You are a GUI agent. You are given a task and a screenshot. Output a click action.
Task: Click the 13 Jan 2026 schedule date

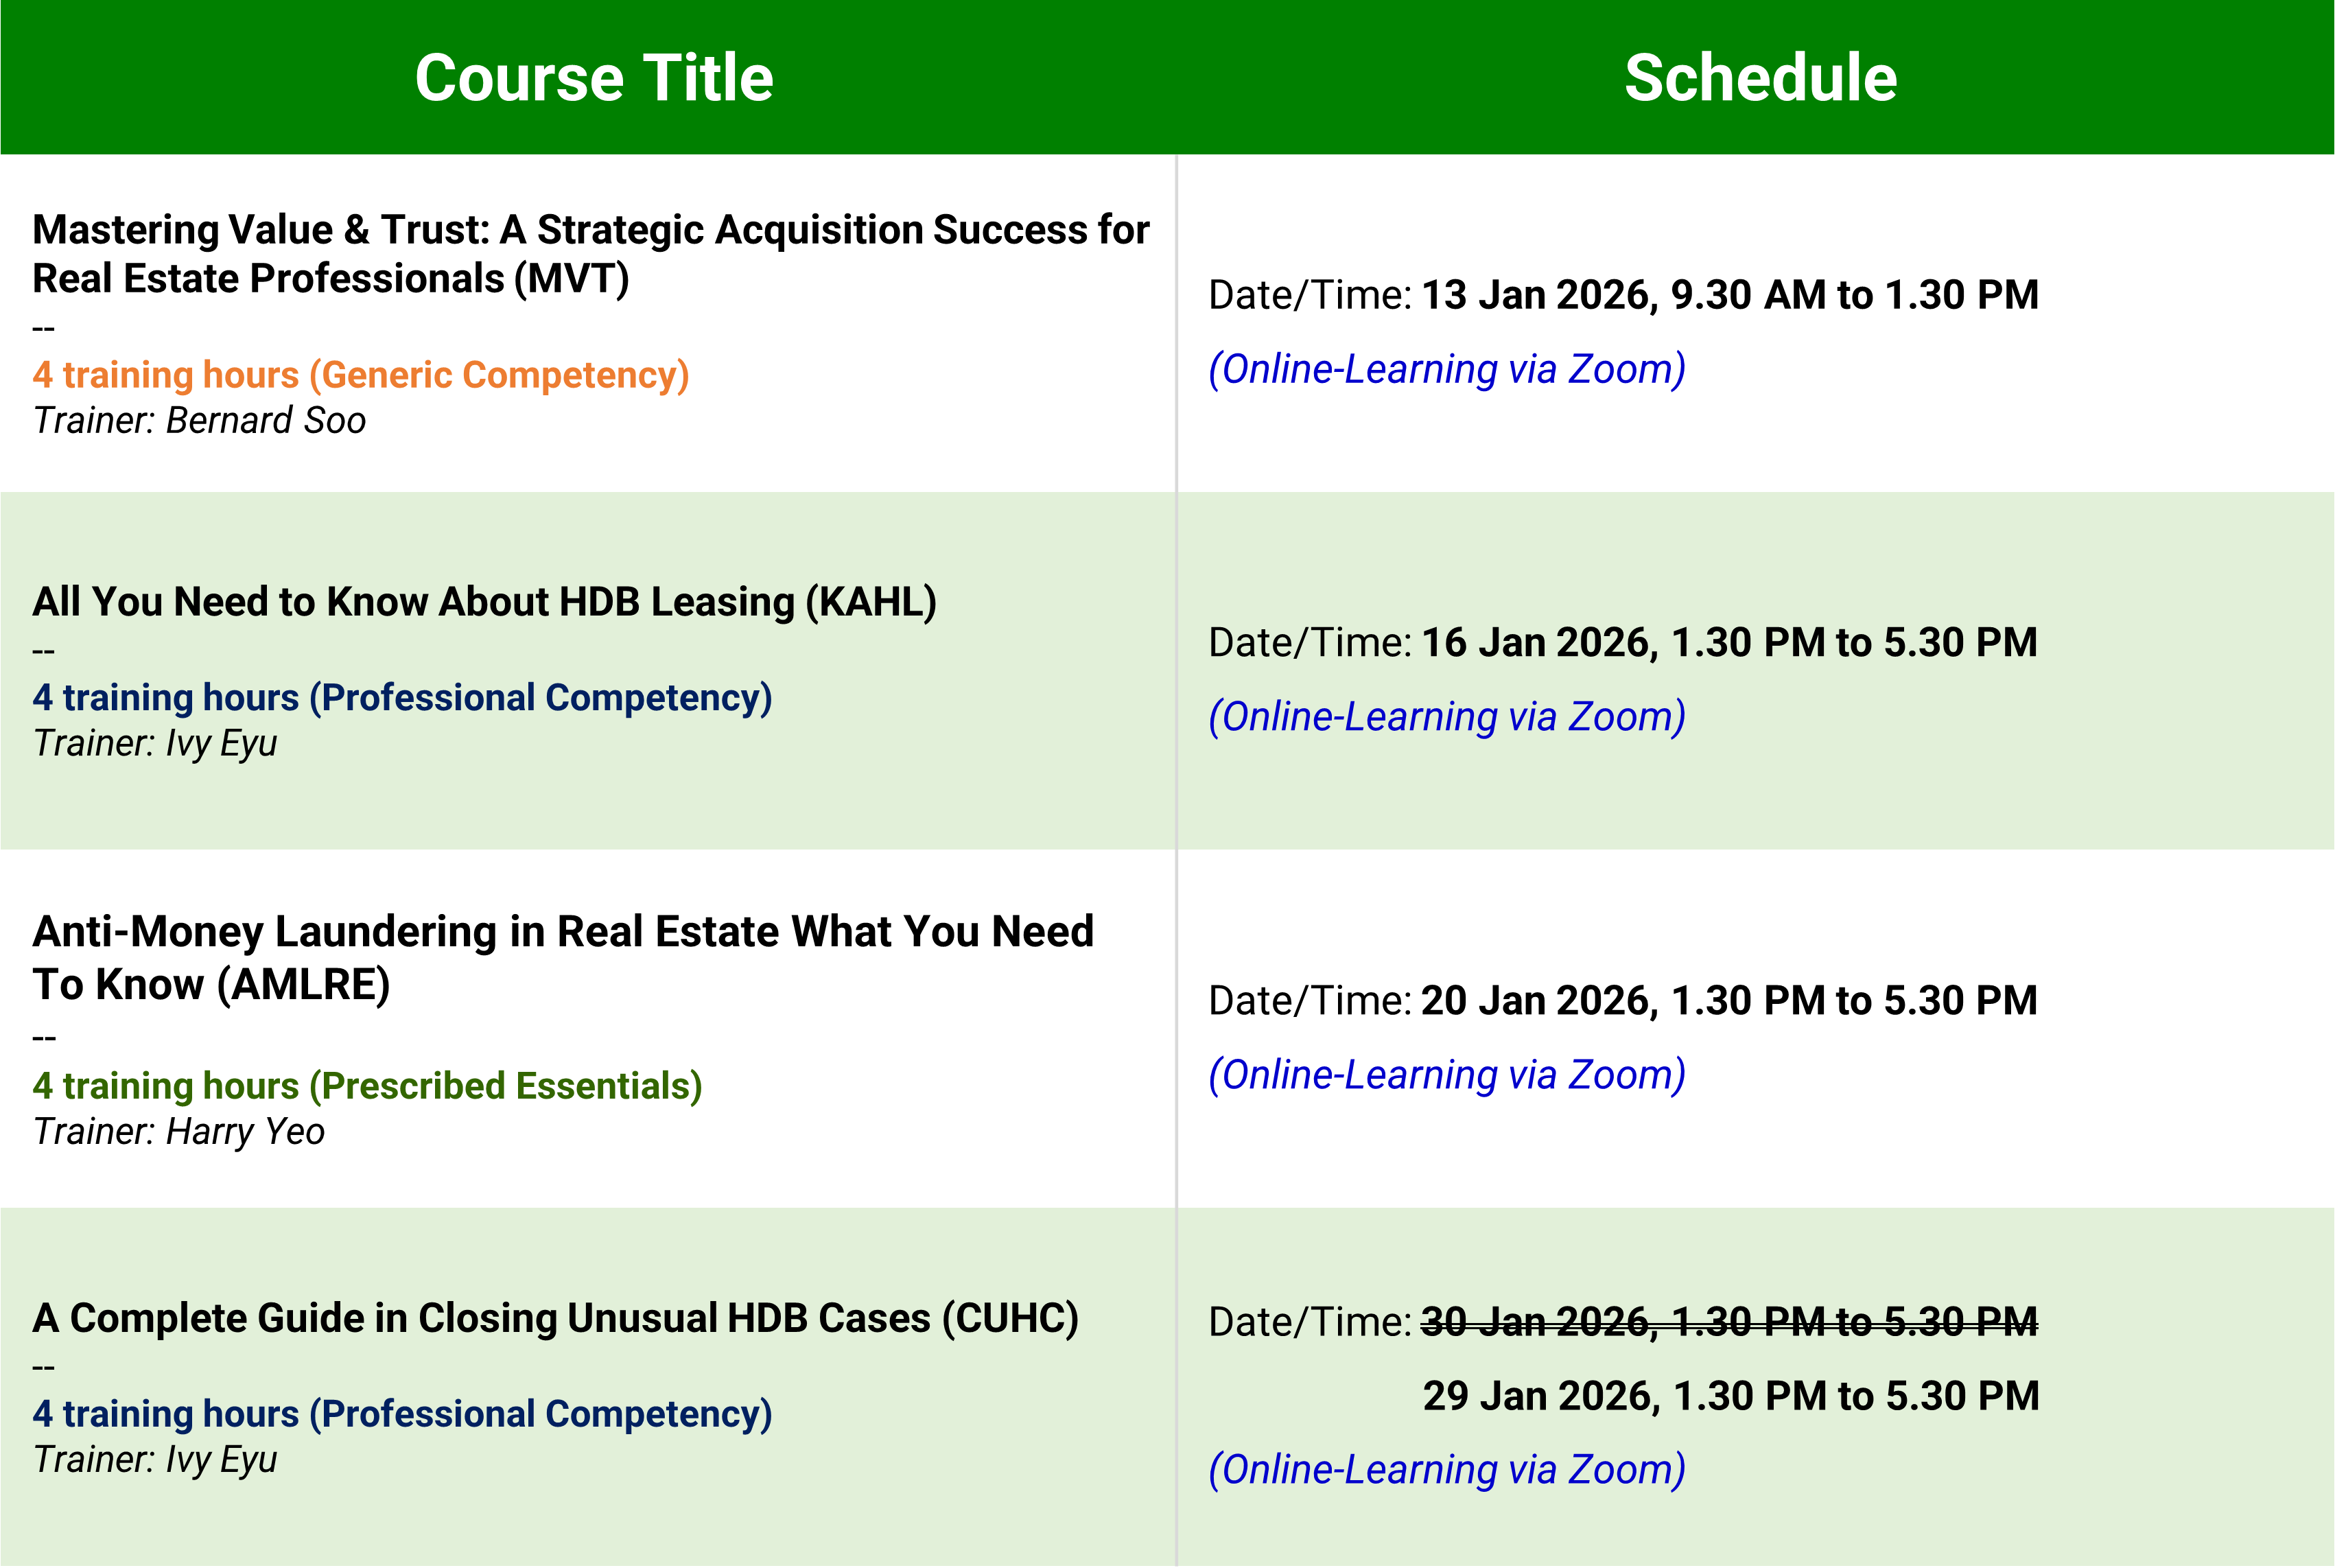tap(1729, 295)
